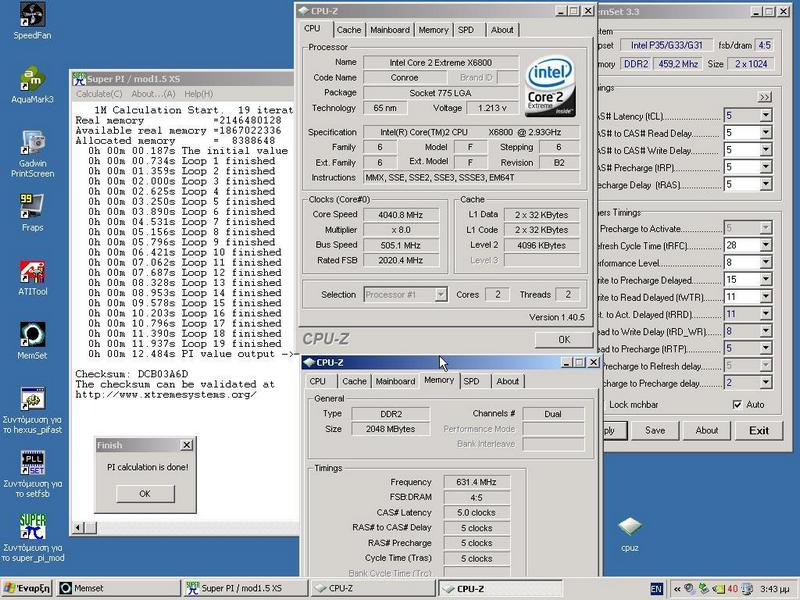Launch the AquaMark3 desktop shortcut
This screenshot has width=800, height=600.
pyautogui.click(x=33, y=79)
